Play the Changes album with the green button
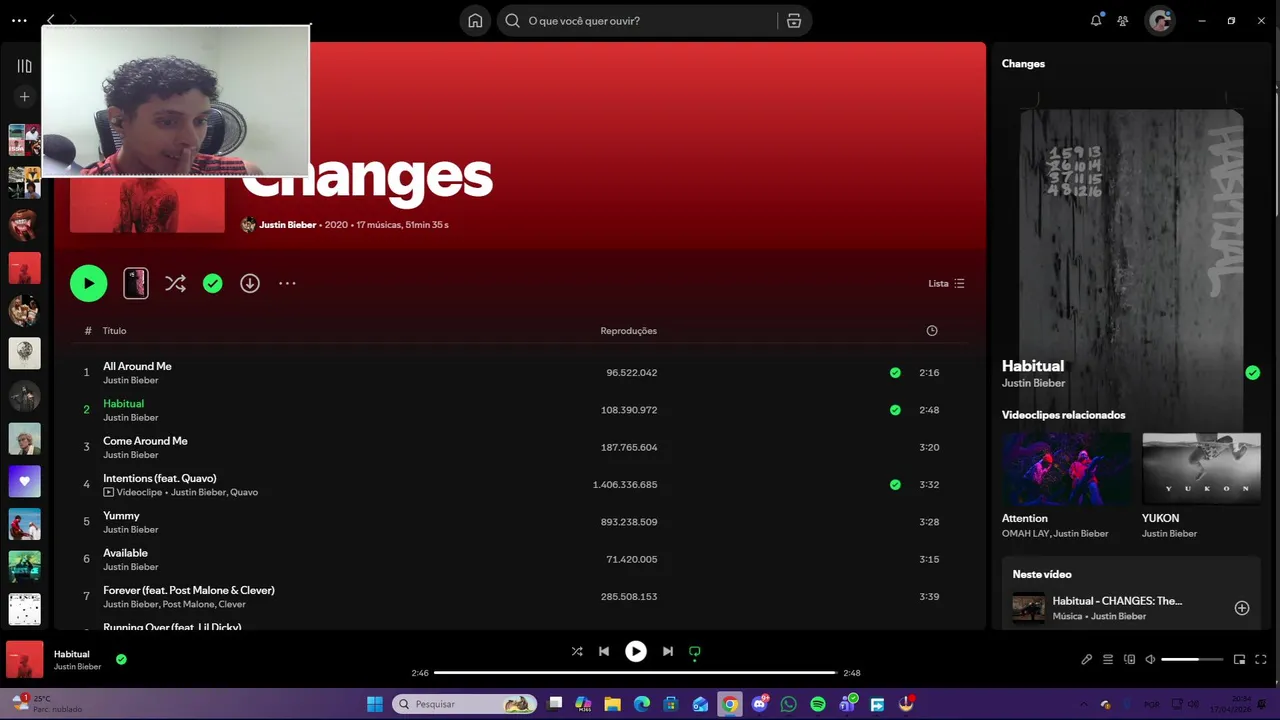Viewport: 1280px width, 720px height. click(89, 283)
